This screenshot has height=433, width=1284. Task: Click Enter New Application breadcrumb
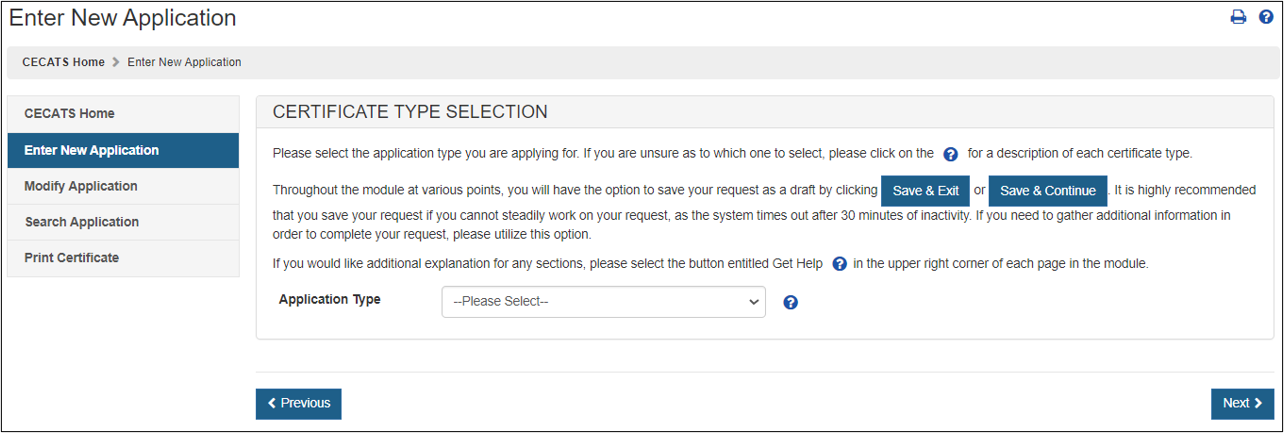184,62
